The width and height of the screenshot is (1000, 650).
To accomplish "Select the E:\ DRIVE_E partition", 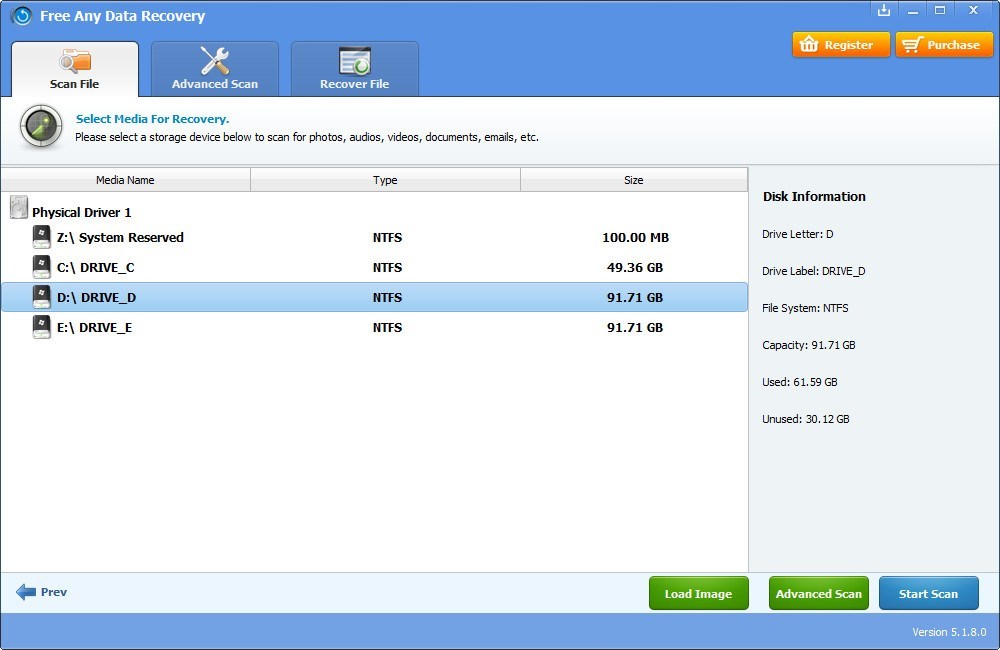I will (300, 327).
